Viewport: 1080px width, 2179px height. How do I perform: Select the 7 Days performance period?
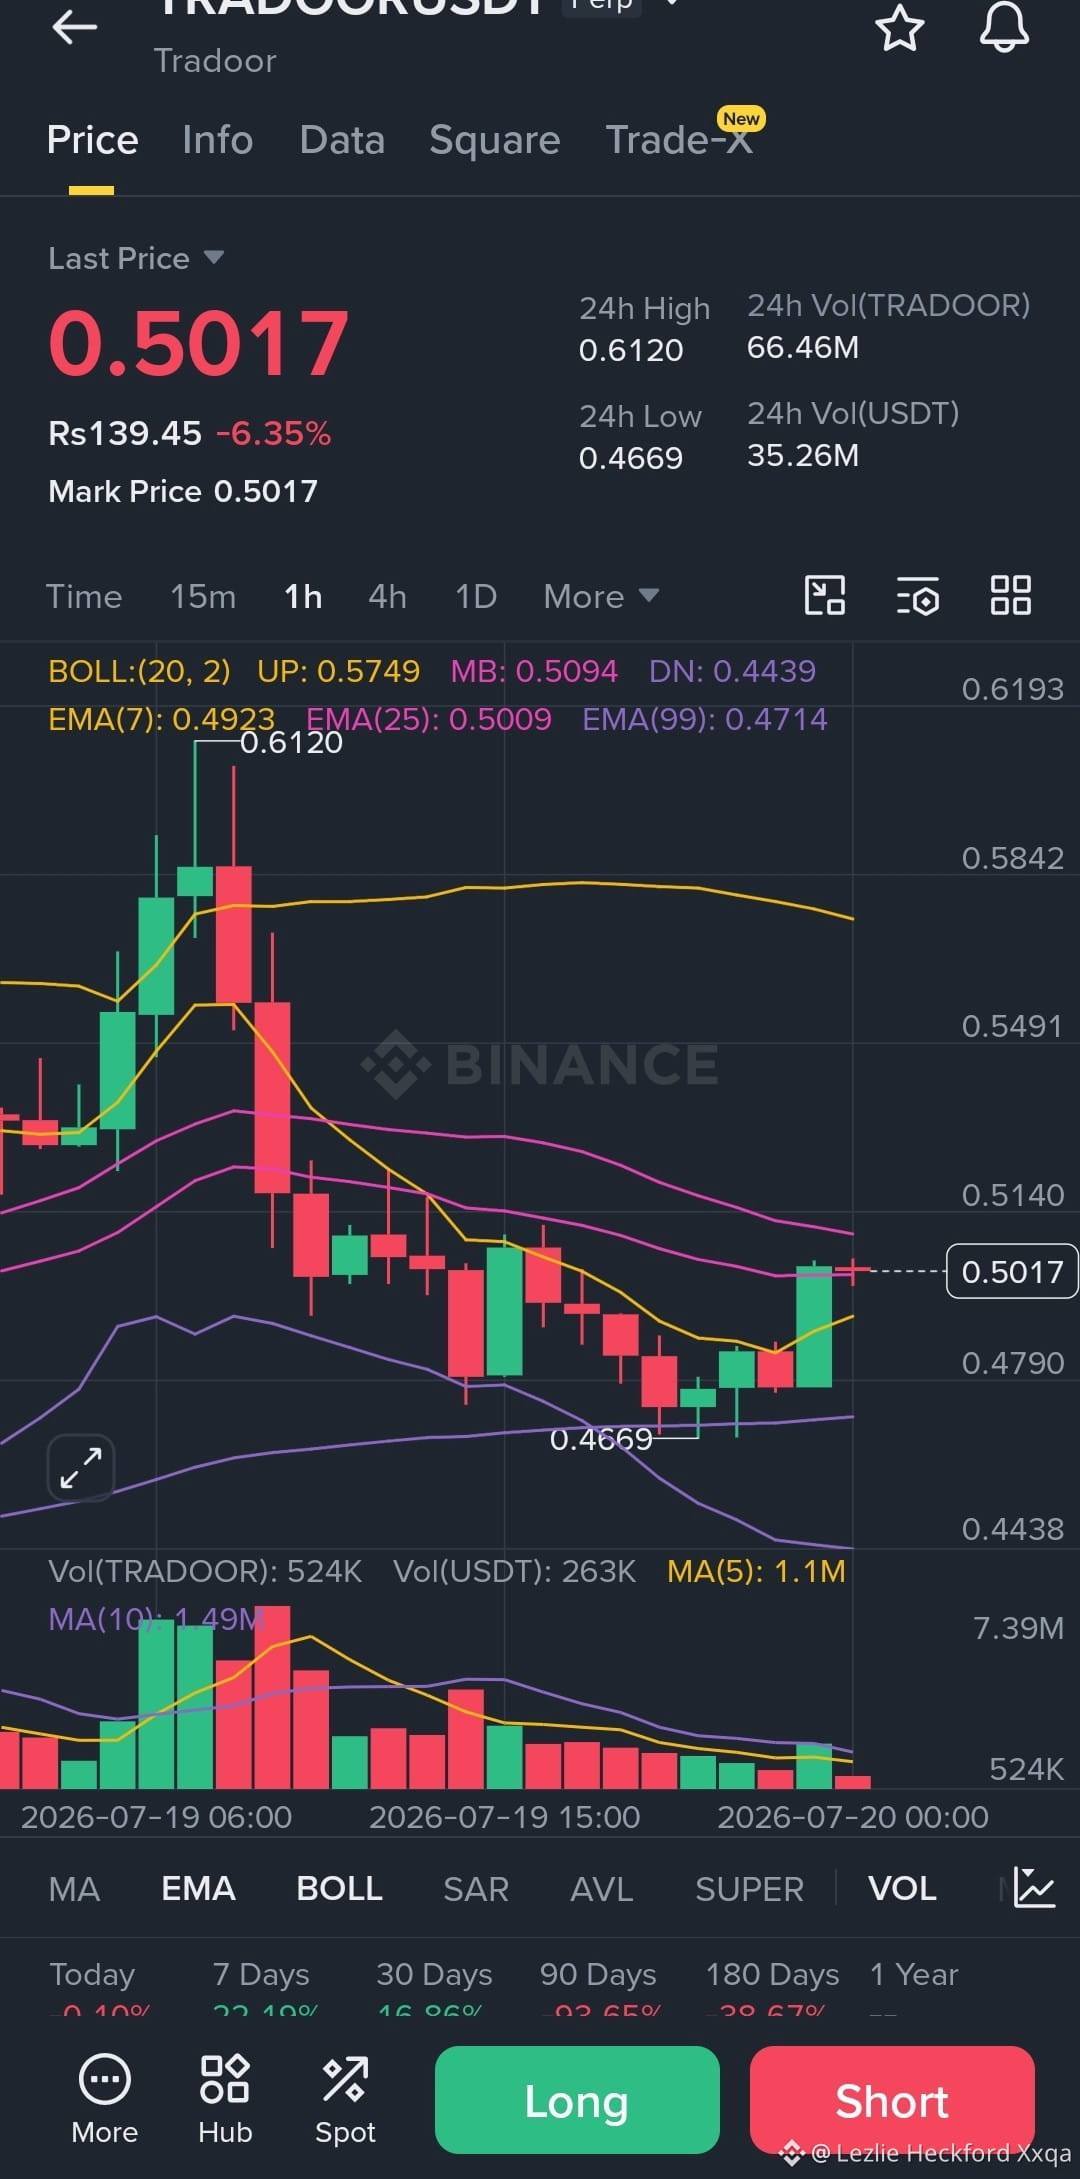click(261, 1975)
